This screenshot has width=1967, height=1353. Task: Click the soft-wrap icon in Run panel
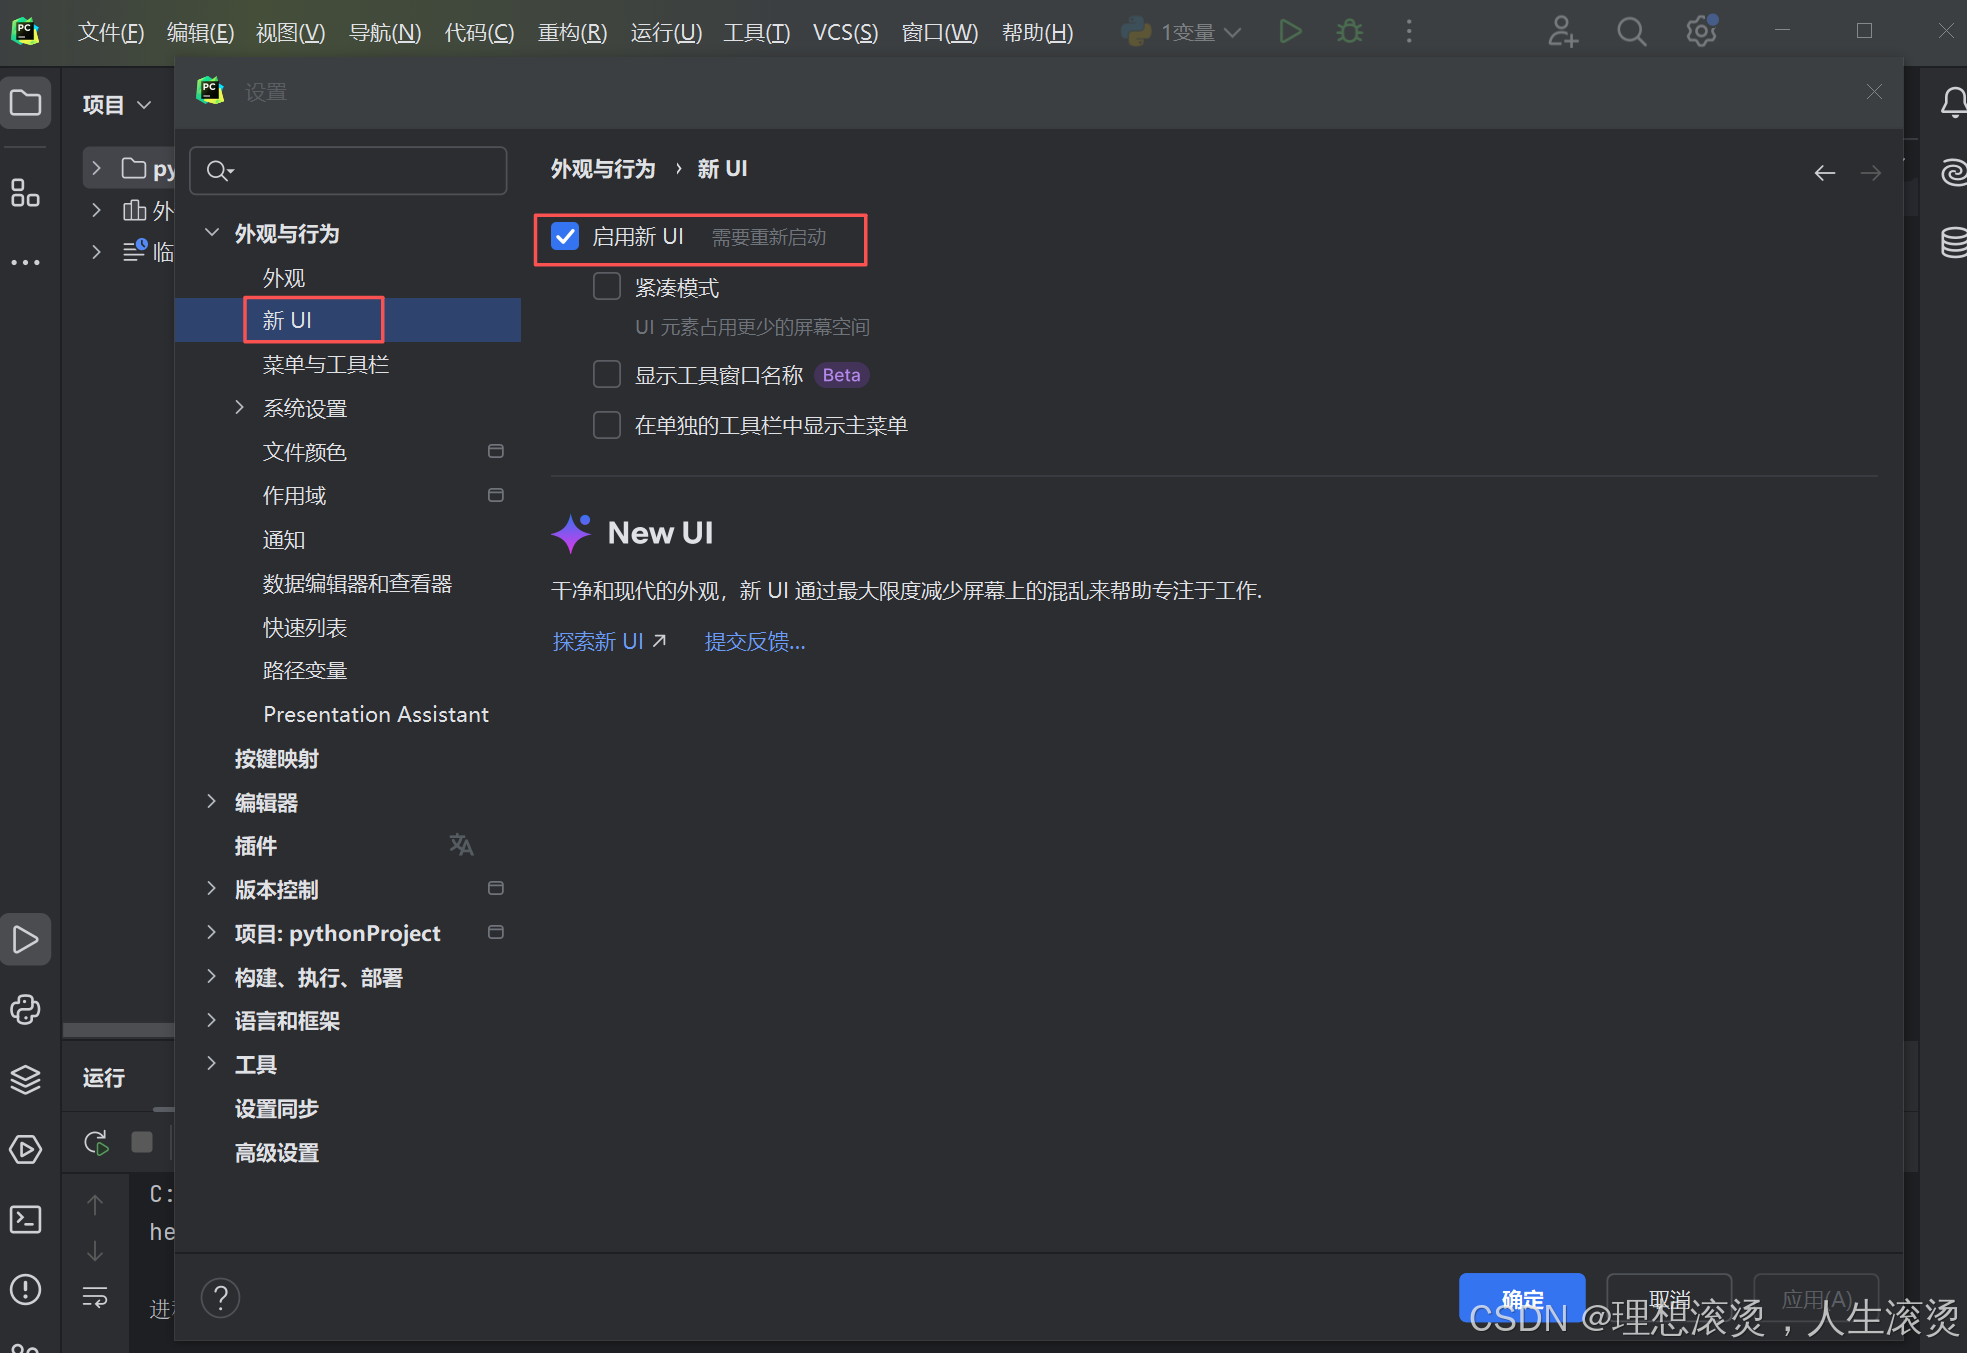(x=95, y=1297)
